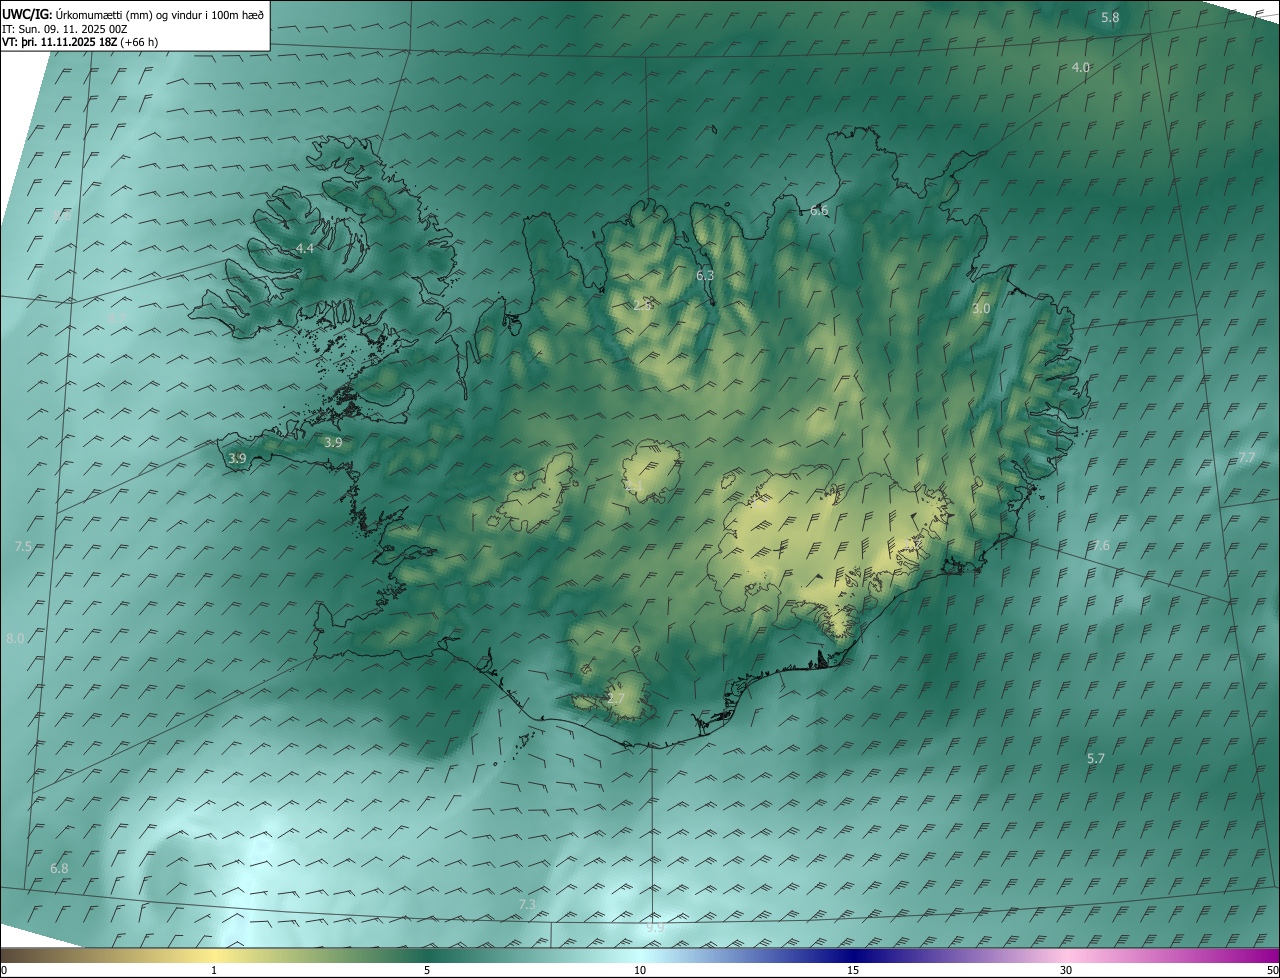This screenshot has width=1280, height=978.
Task: Select the 5.7 value label
Action: [1096, 759]
